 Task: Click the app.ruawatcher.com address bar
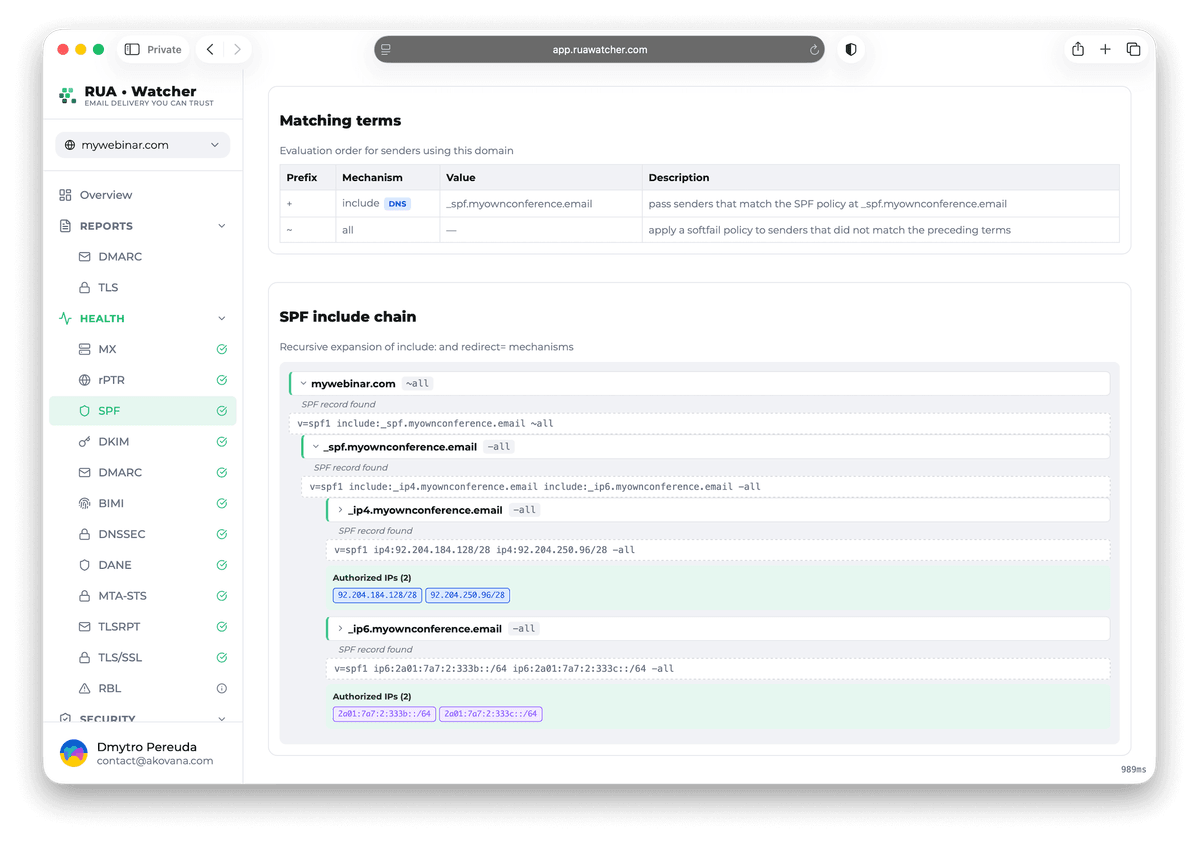[x=600, y=50]
